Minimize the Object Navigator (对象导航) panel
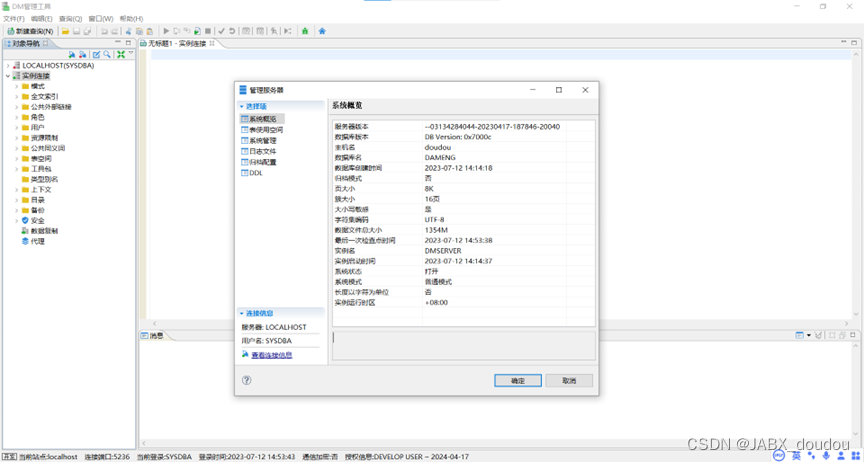This screenshot has height=462, width=864. (117, 42)
